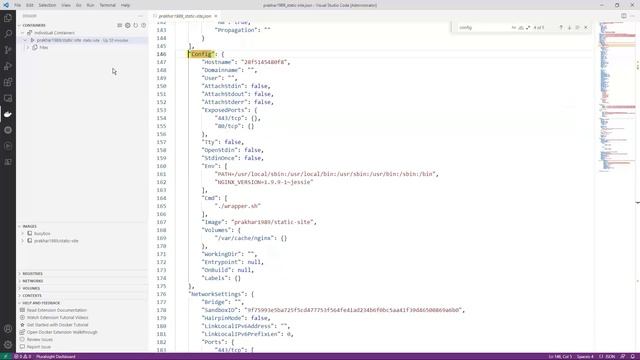Open Read Extension Documentation link
Image resolution: width=640 pixels, height=360 pixels.
tap(57, 310)
